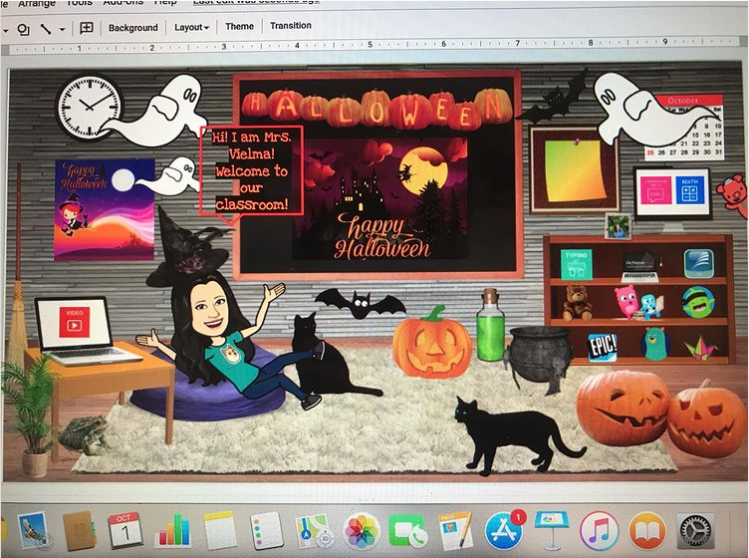Open System Preferences gear icon

click(x=694, y=530)
